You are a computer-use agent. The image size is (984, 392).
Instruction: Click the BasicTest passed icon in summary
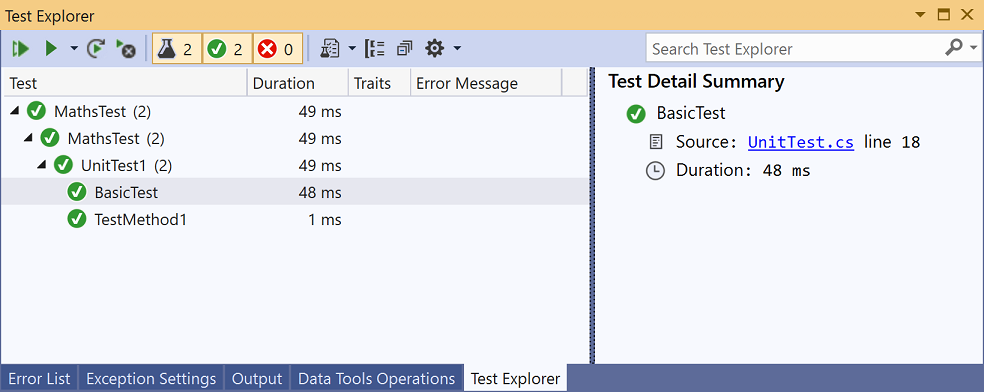coord(636,114)
